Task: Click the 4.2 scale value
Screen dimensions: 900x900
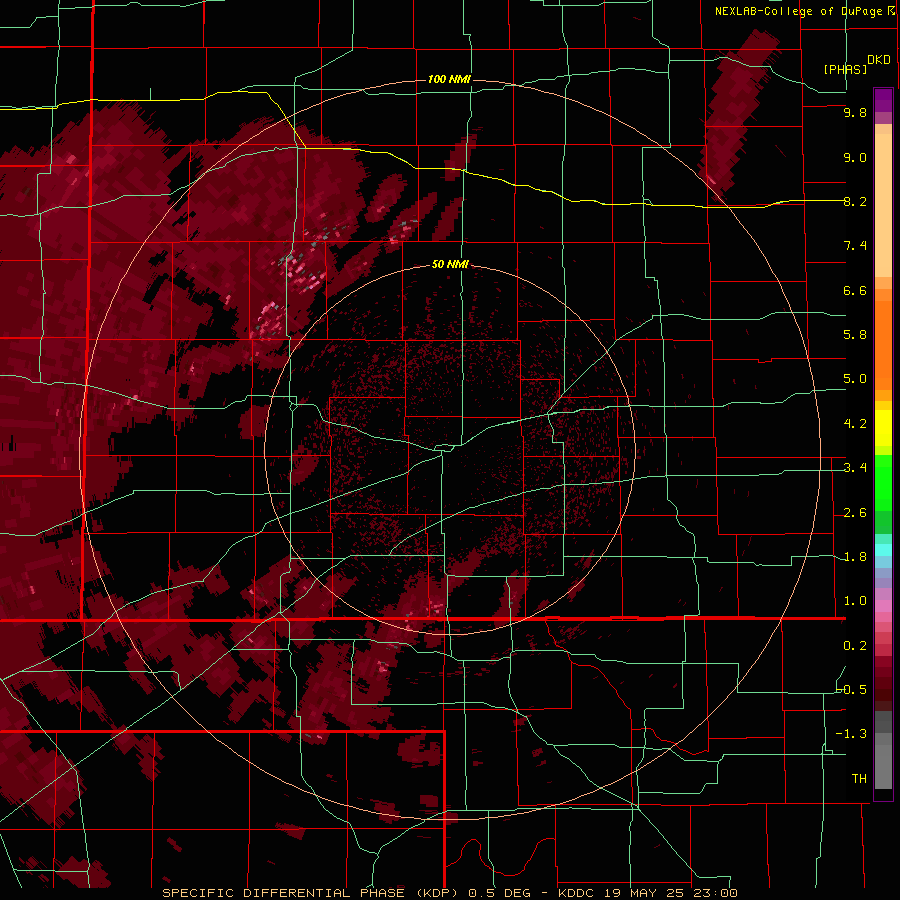Action: pyautogui.click(x=855, y=424)
